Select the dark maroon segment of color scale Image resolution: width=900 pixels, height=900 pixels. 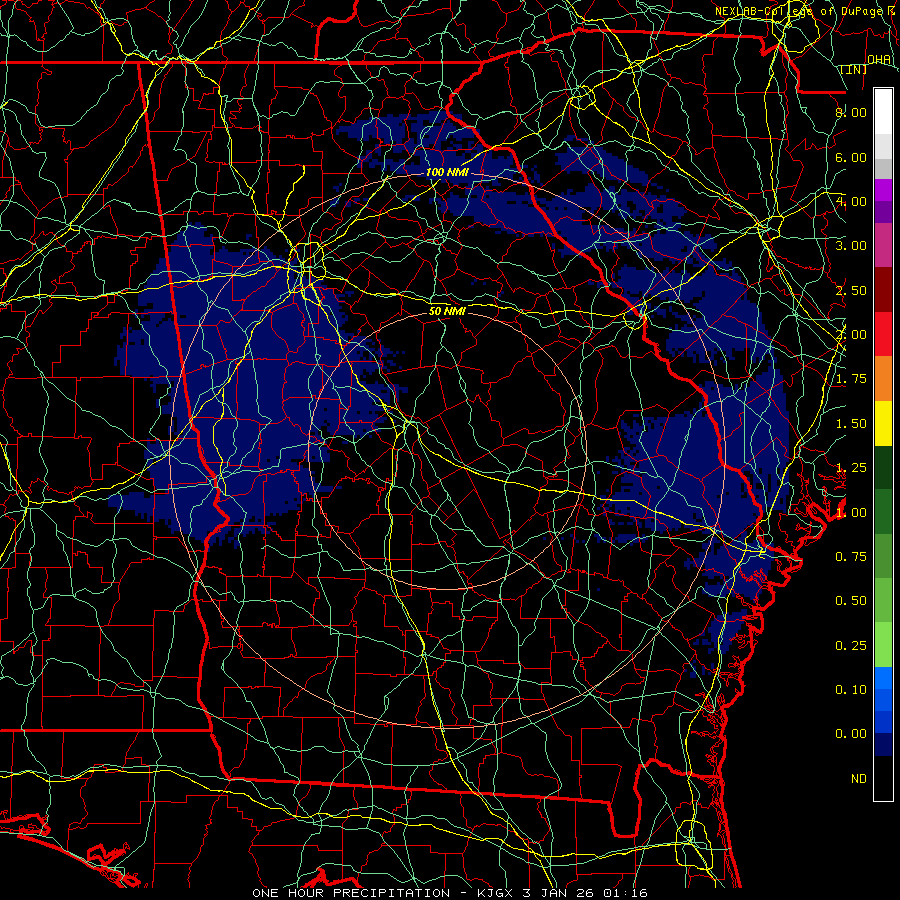pos(883,290)
